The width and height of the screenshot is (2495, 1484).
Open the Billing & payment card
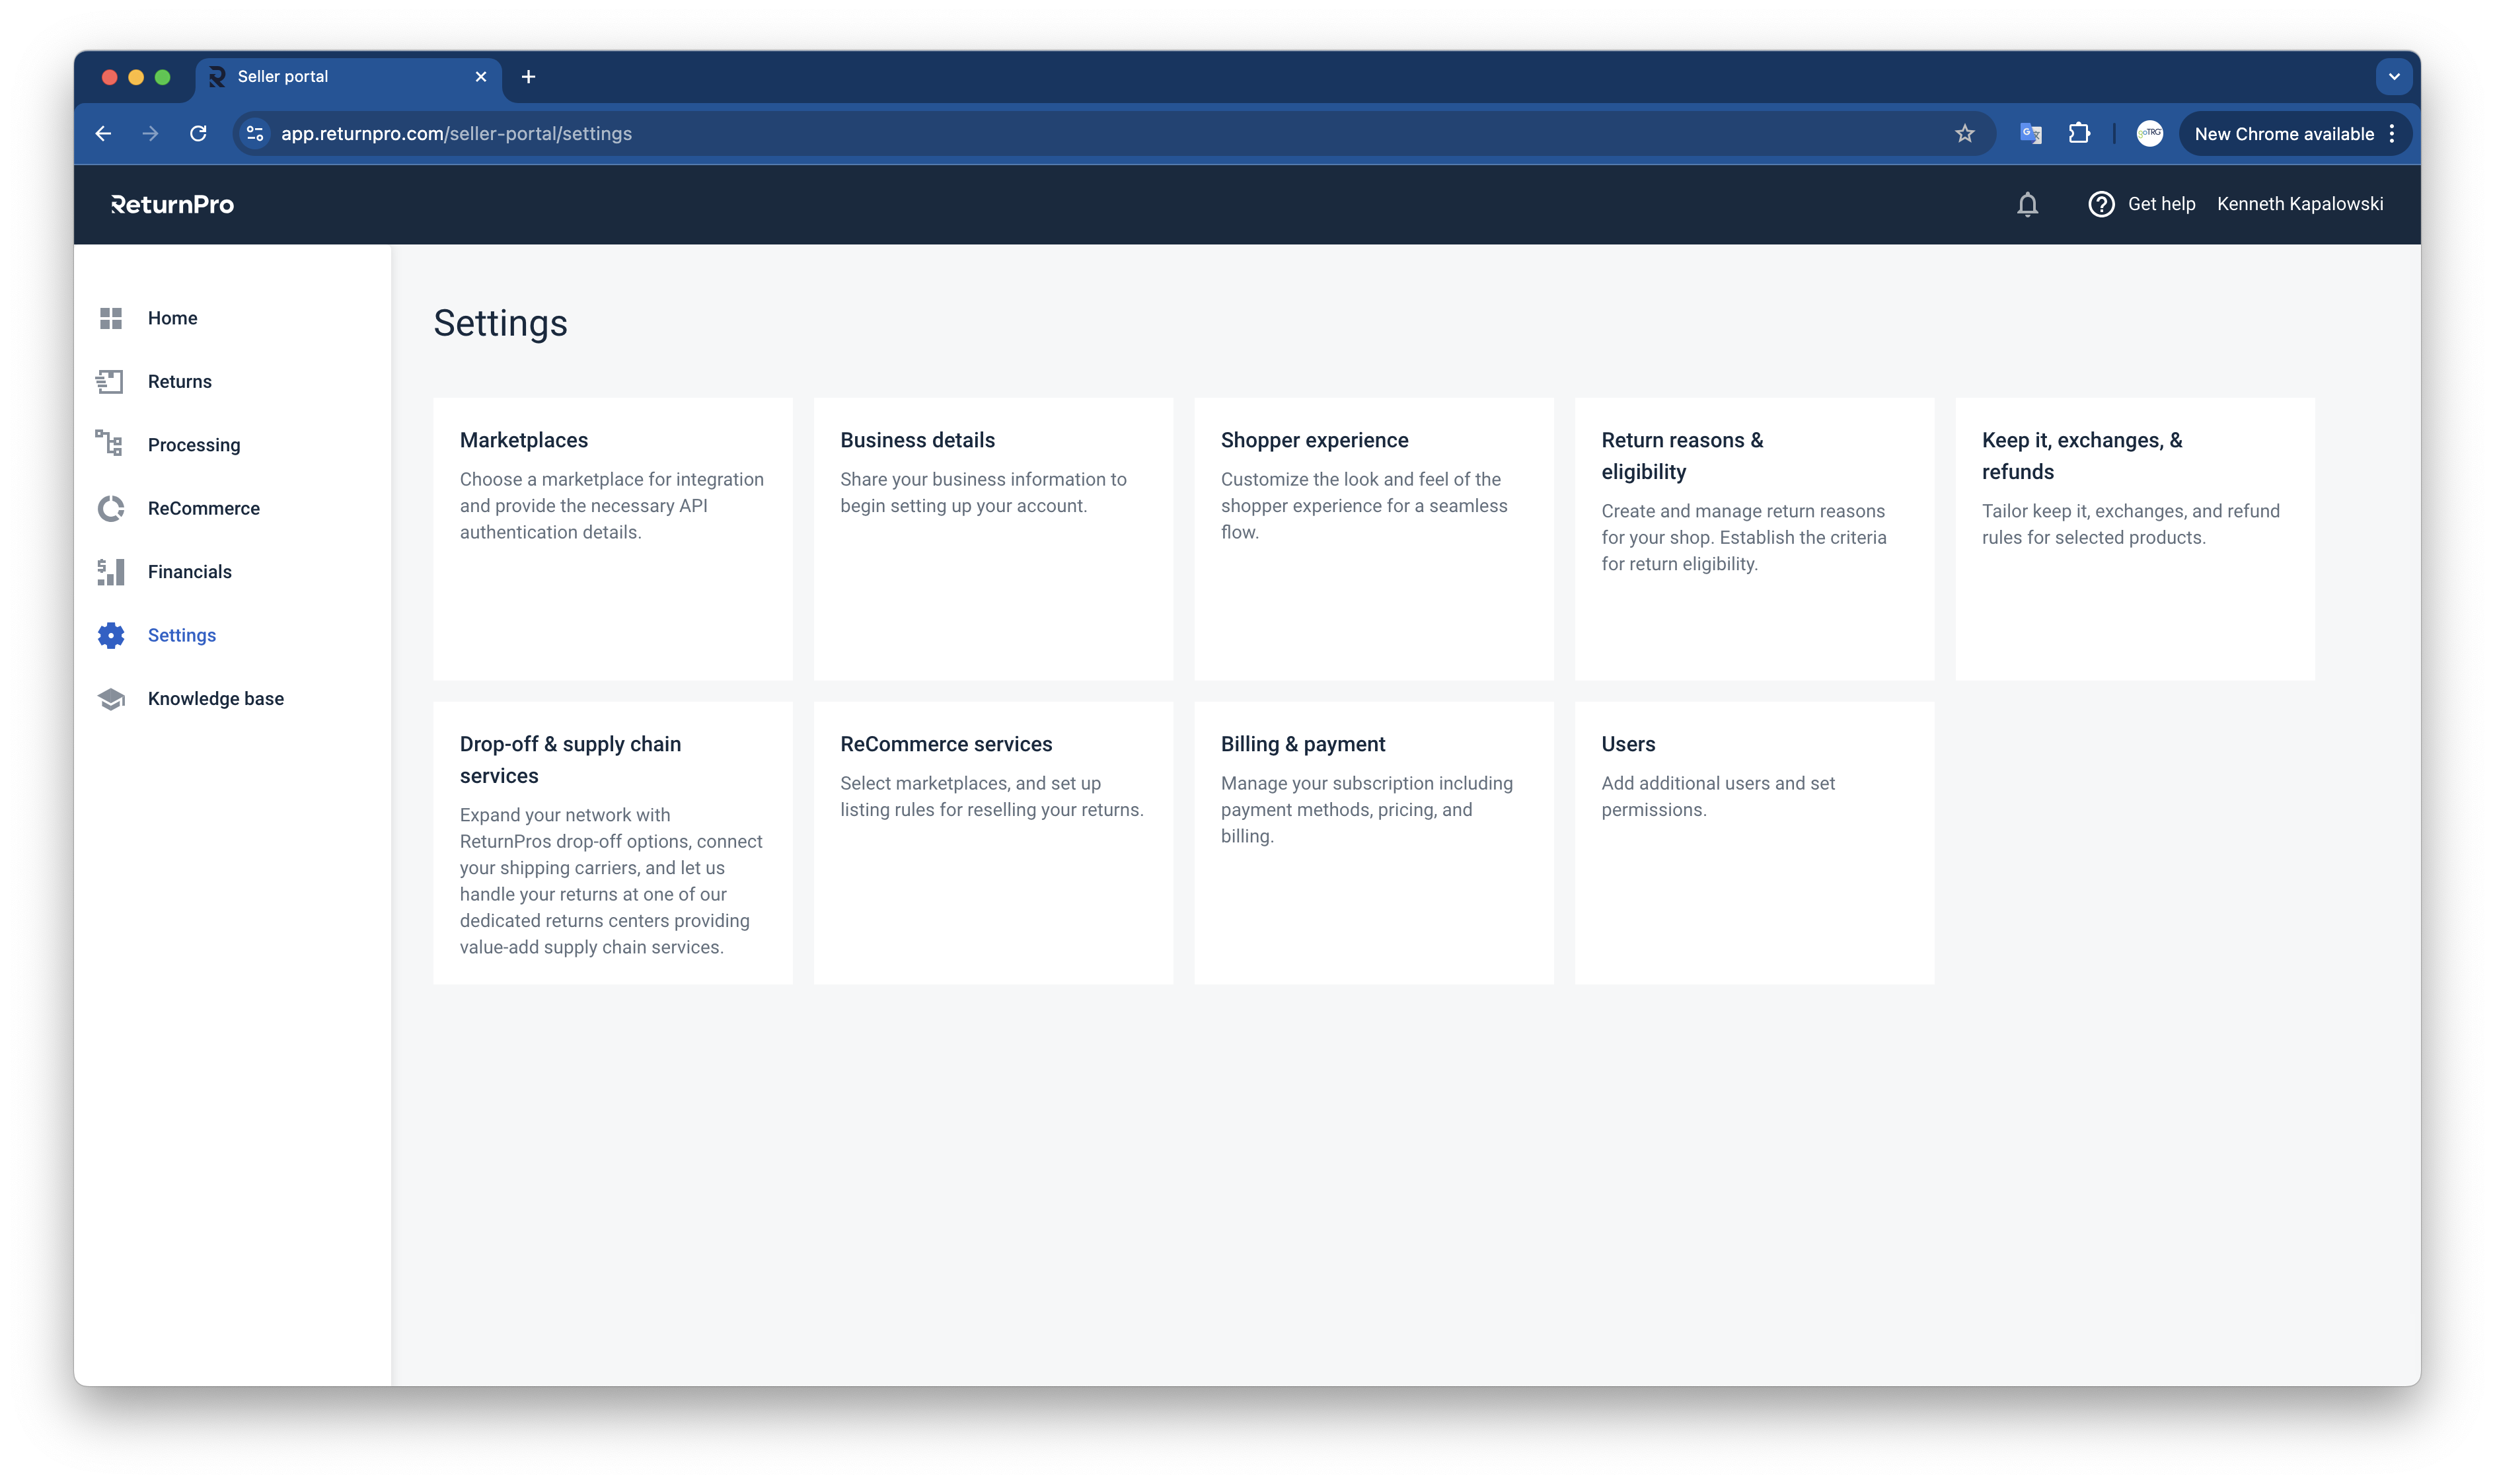coord(1373,842)
